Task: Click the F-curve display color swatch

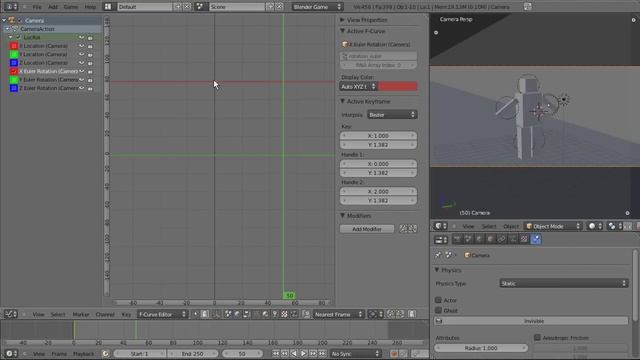Action: (x=397, y=87)
